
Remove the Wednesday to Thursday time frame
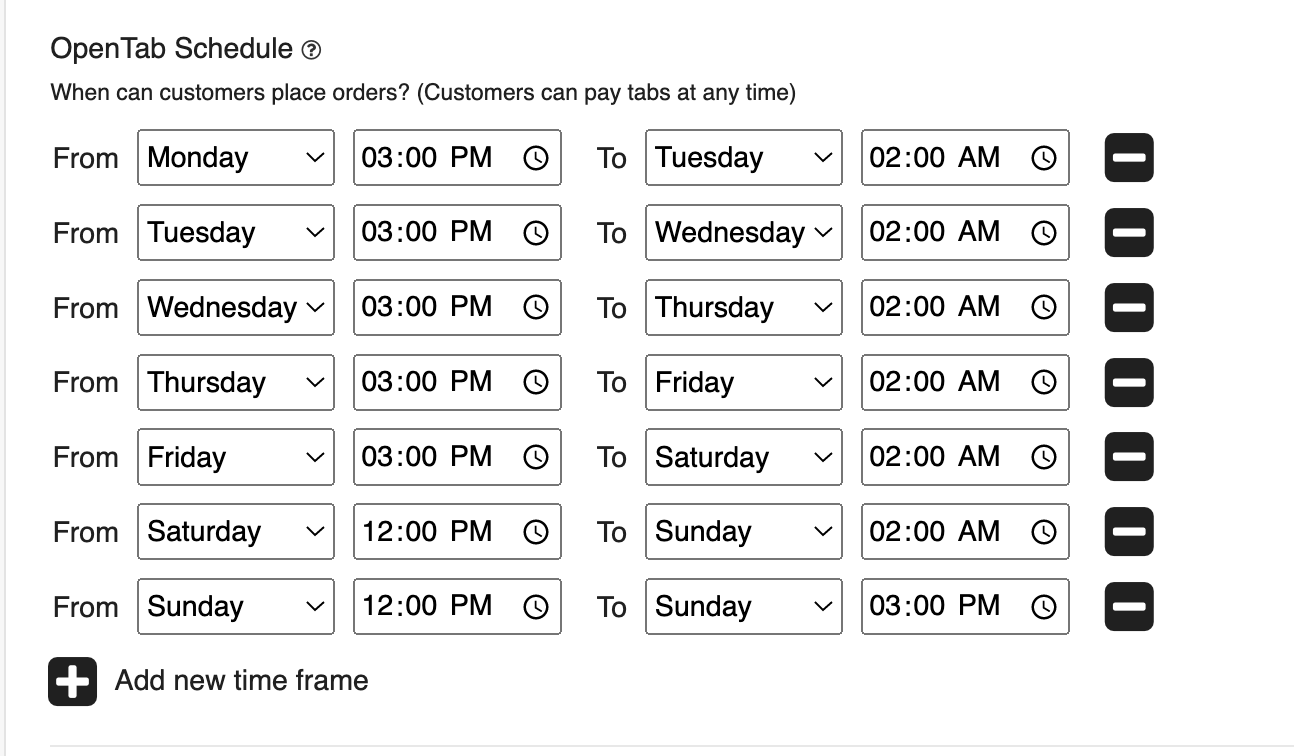coord(1129,308)
